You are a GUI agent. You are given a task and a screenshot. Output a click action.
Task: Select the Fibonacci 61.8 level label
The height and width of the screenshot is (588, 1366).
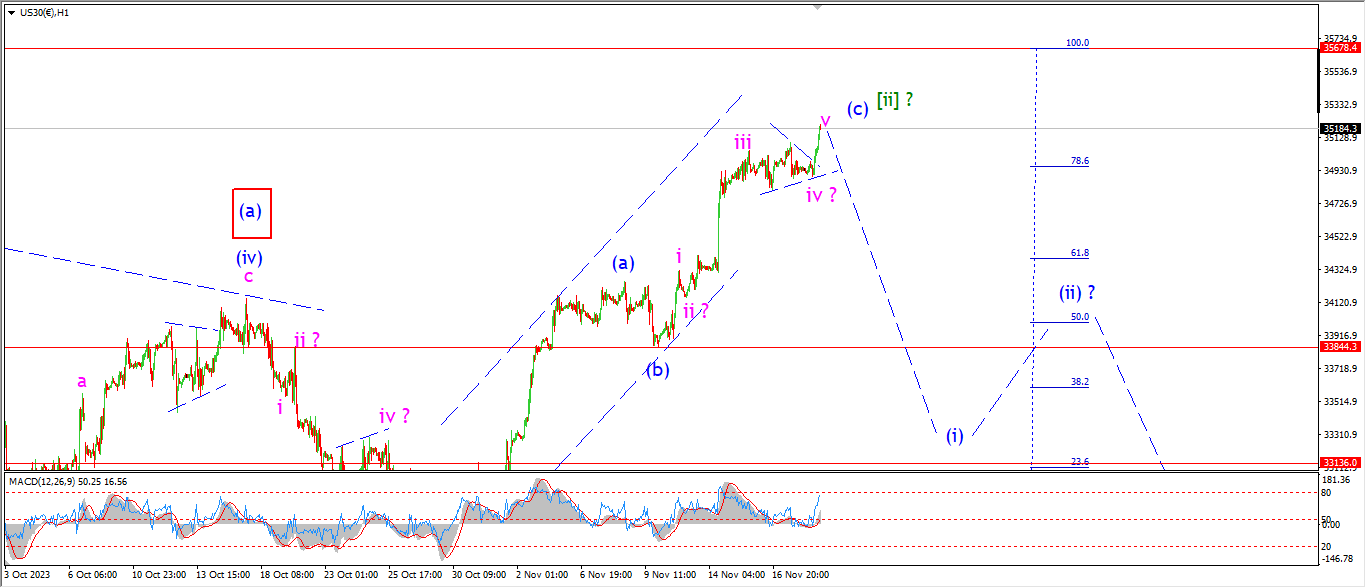pyautogui.click(x=1079, y=254)
